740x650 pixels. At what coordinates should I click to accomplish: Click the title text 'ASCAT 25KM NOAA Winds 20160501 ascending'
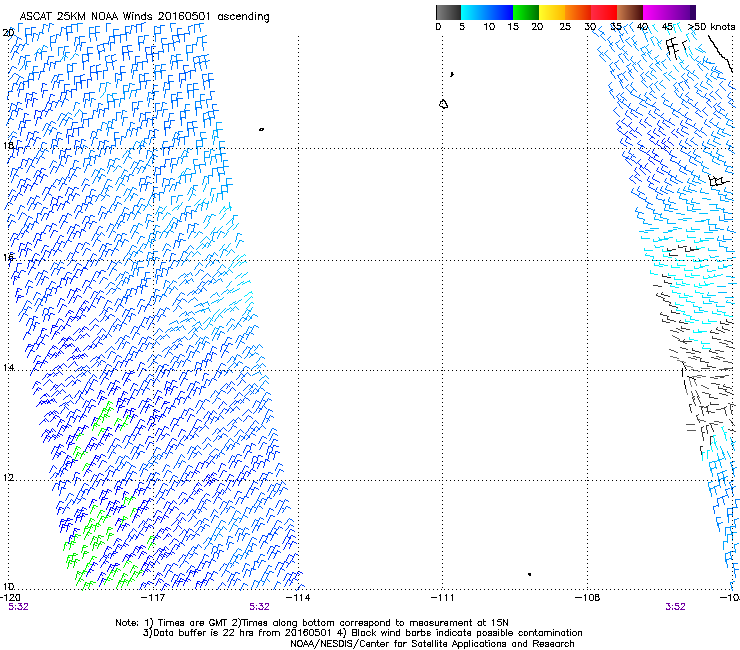(x=144, y=16)
